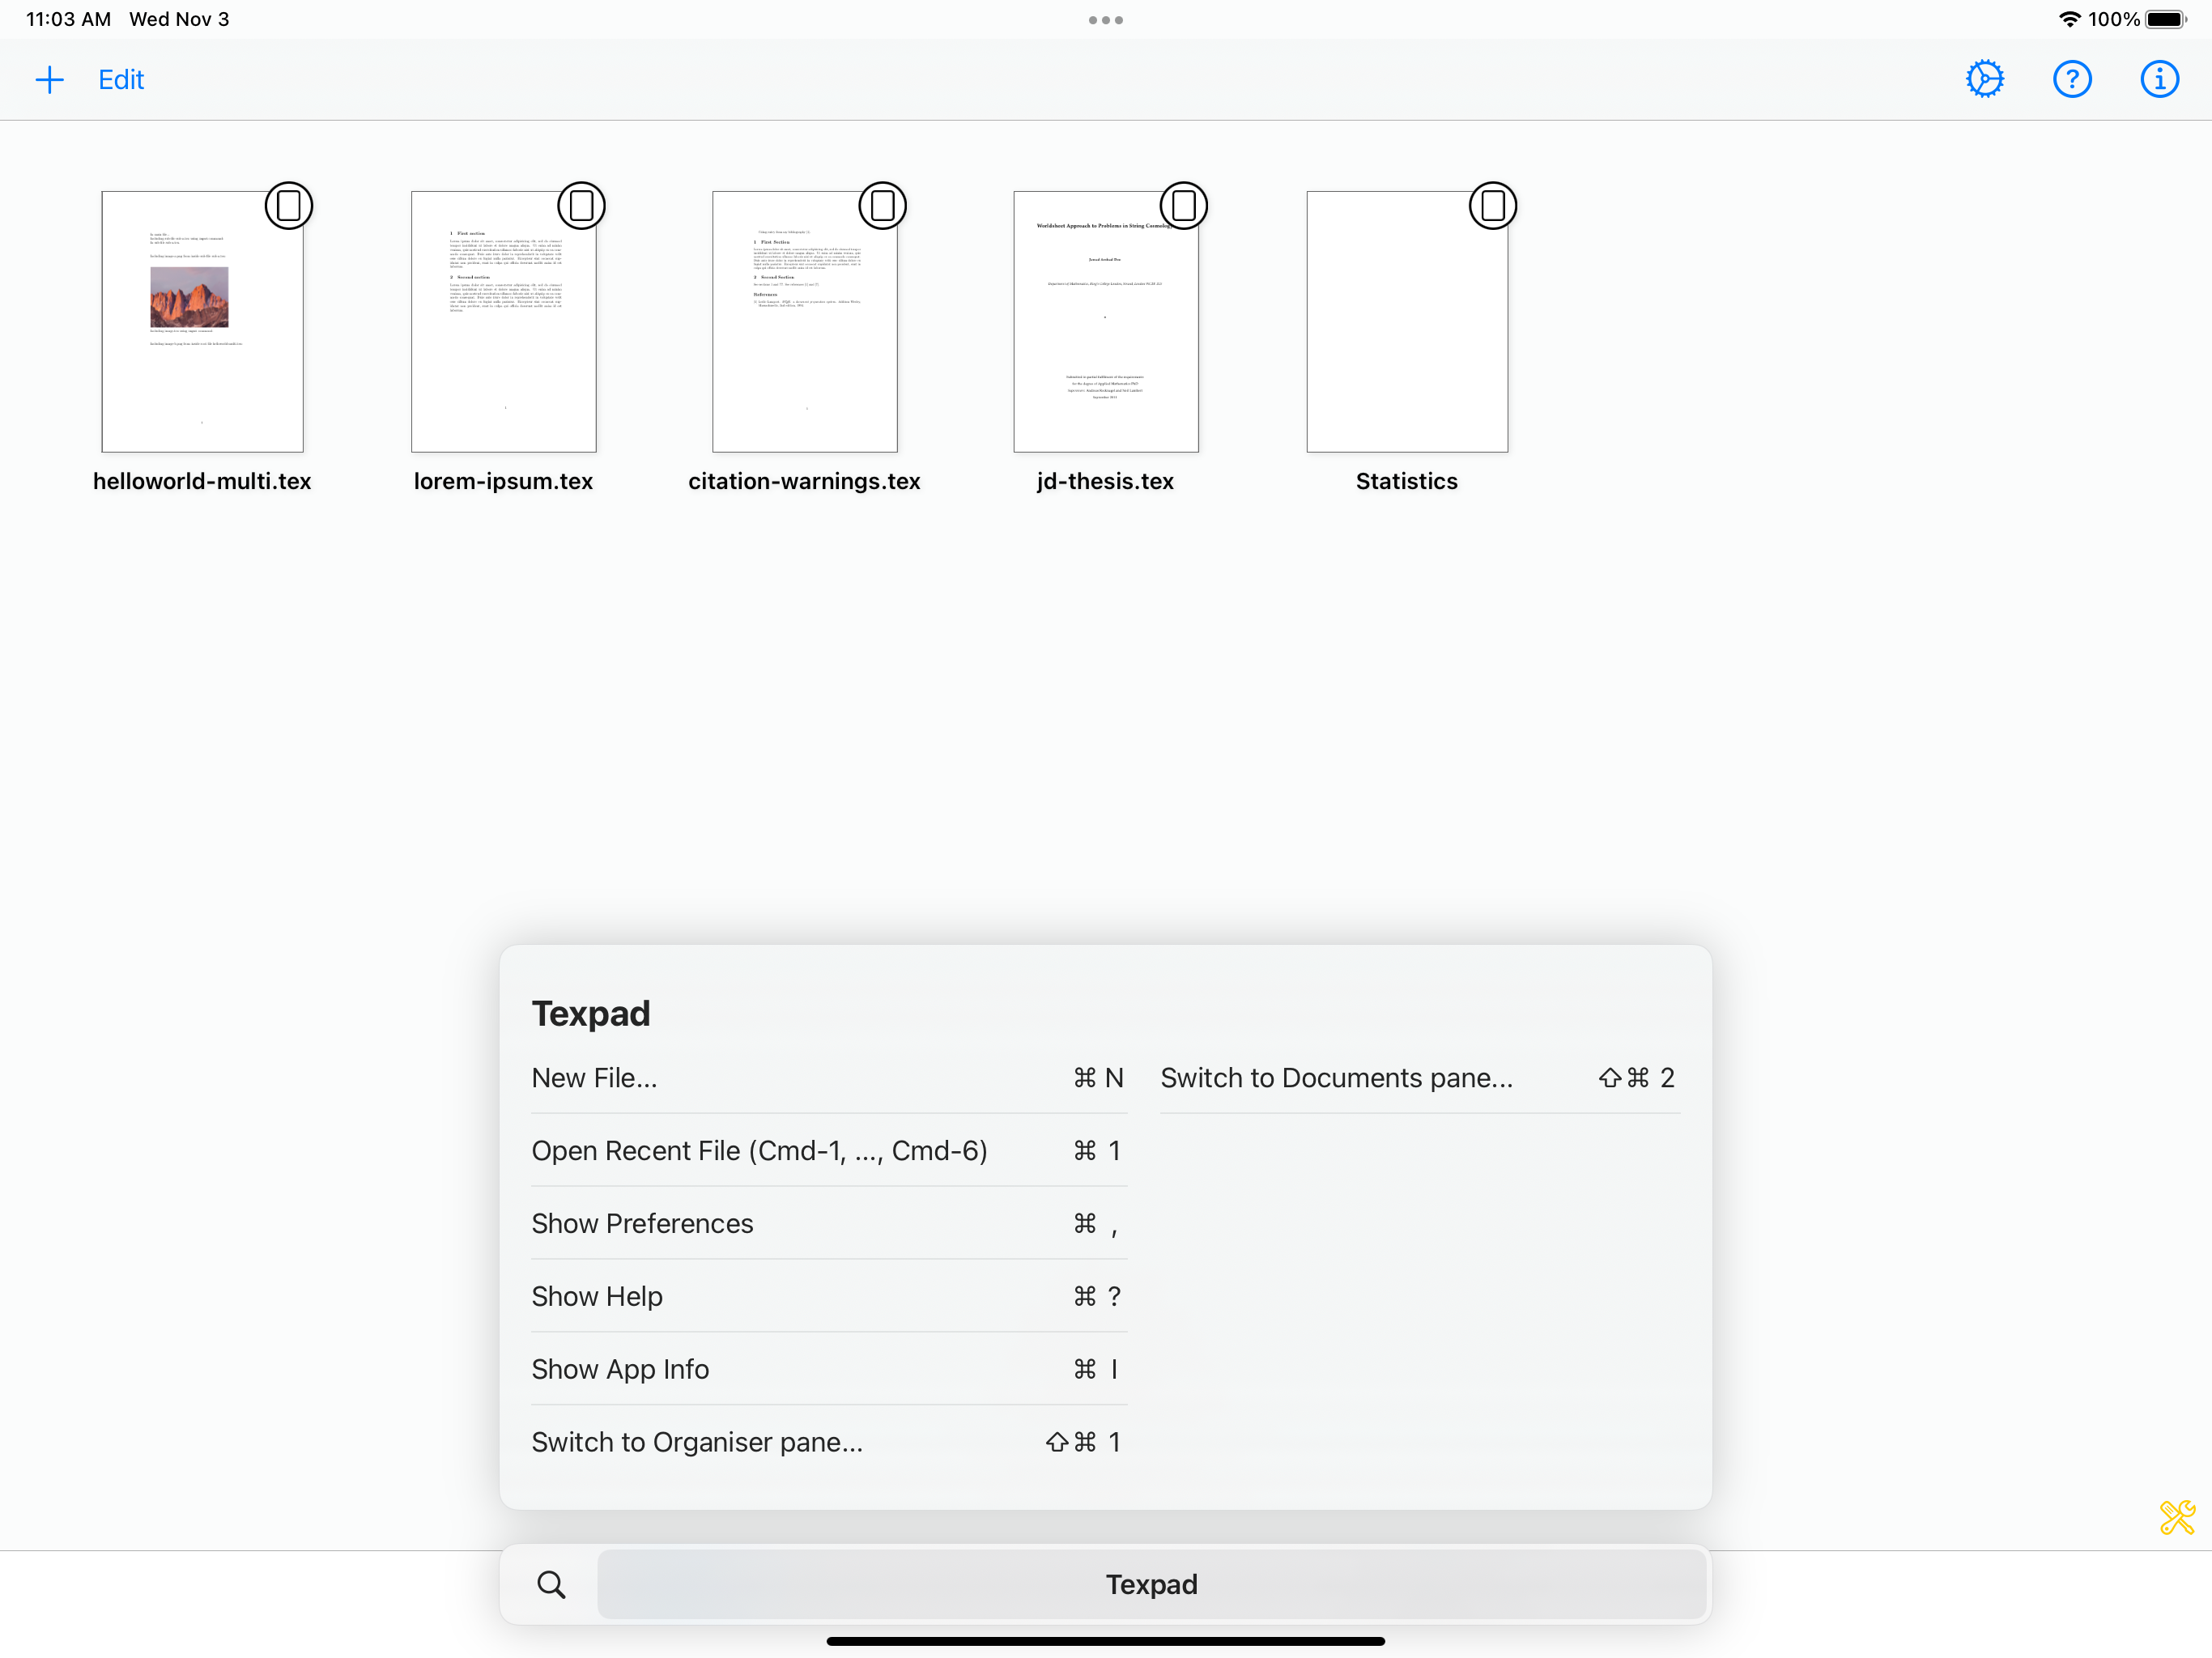Choose New File... shortcut entry

click(829, 1078)
